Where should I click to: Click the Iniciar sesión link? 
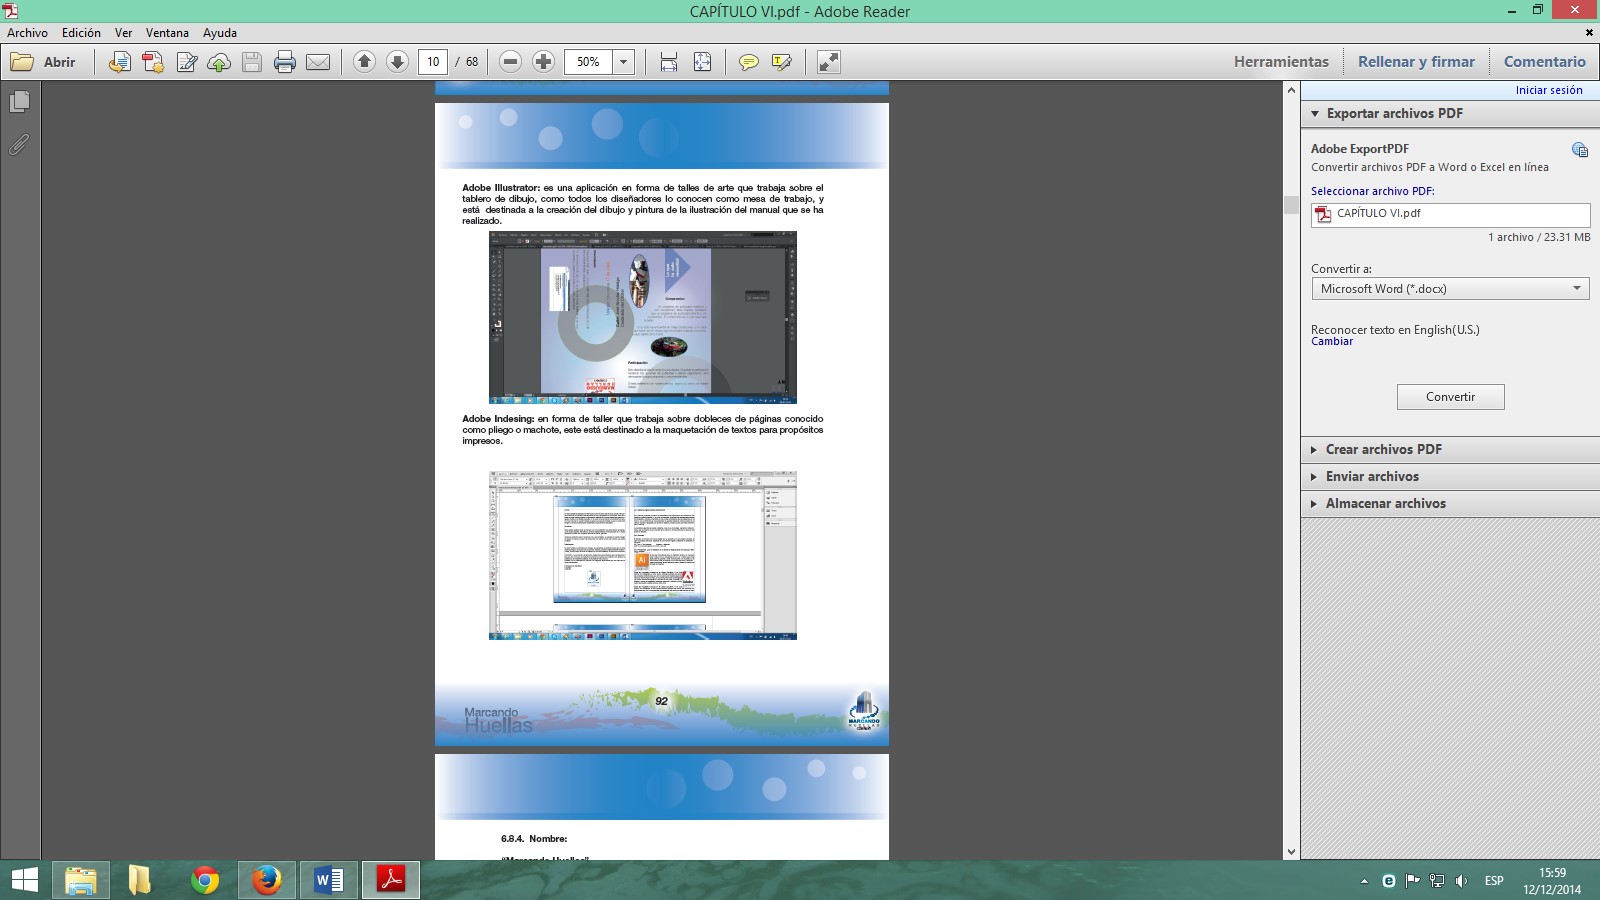[1549, 90]
